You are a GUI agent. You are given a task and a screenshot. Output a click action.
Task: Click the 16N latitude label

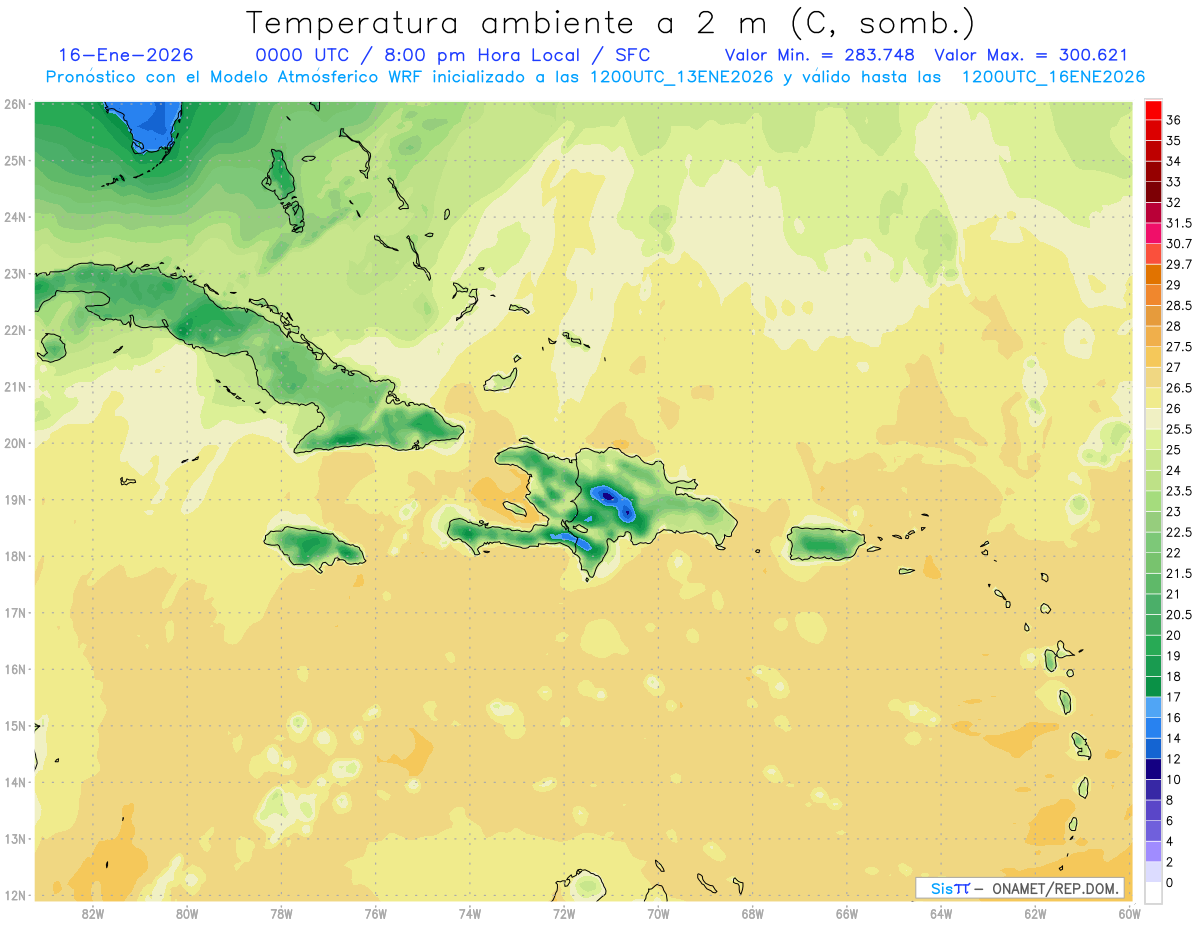(14, 669)
